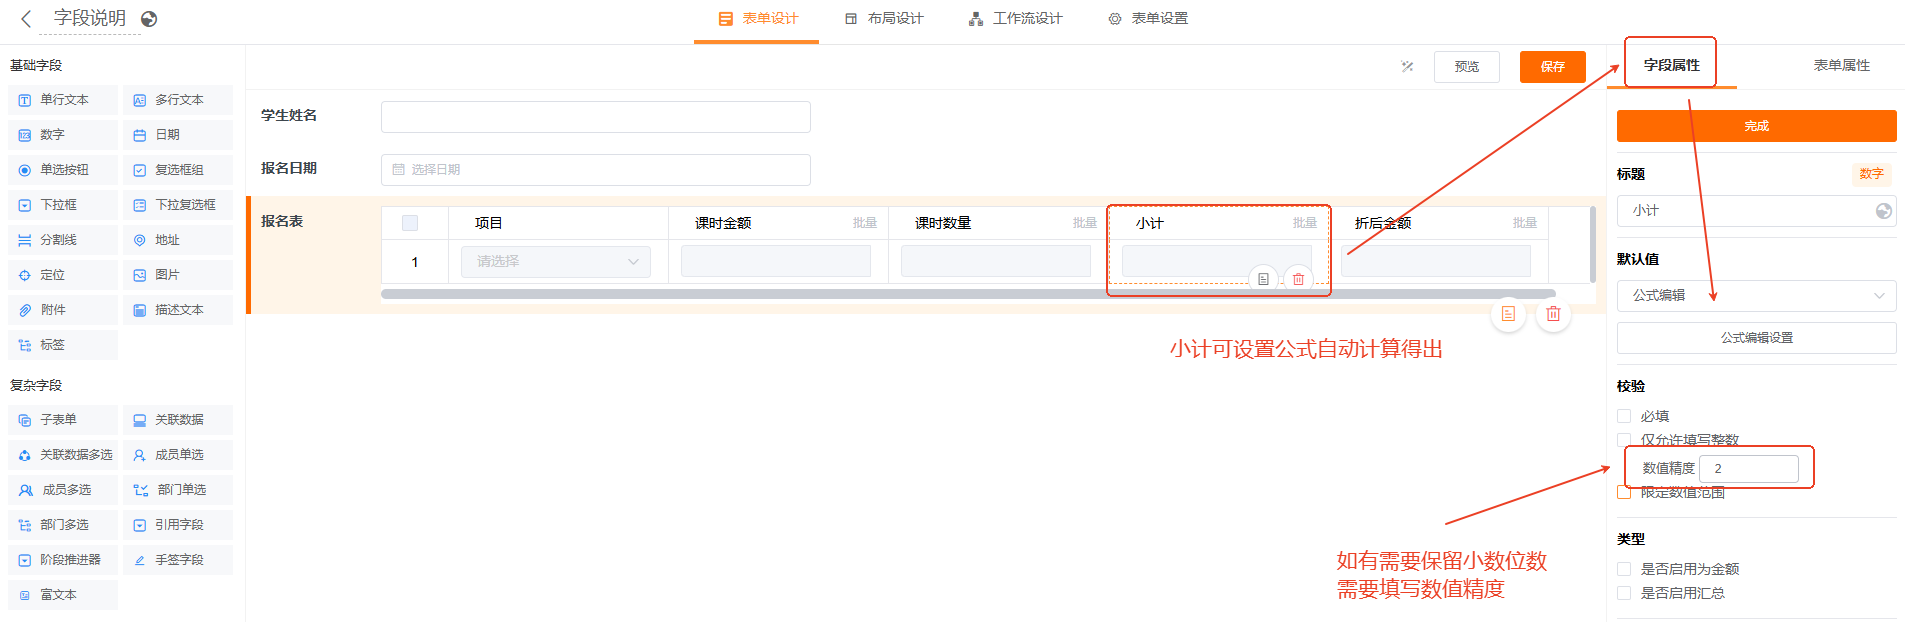This screenshot has height=622, width=1905.
Task: Click the orange 保存 button
Action: pyautogui.click(x=1552, y=67)
